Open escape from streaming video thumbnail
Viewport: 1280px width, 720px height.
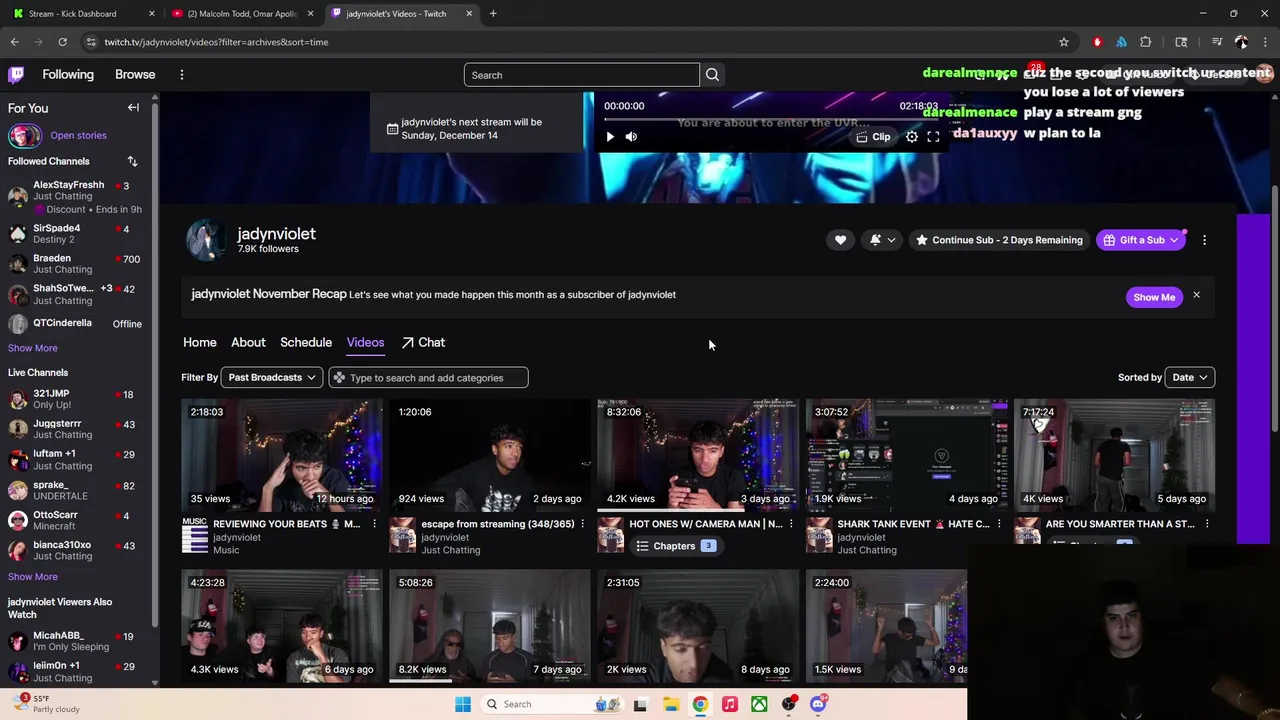click(x=490, y=455)
